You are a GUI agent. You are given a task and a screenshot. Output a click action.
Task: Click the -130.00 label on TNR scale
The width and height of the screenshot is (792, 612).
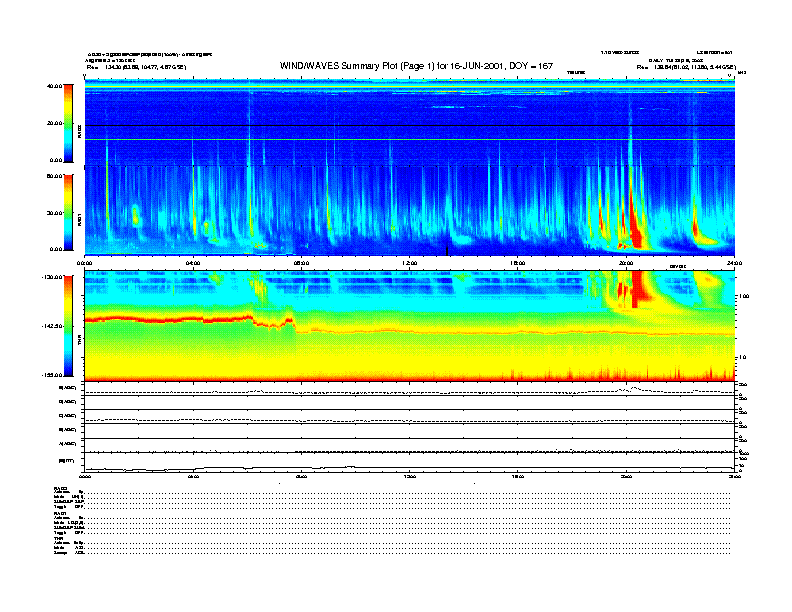coord(52,277)
